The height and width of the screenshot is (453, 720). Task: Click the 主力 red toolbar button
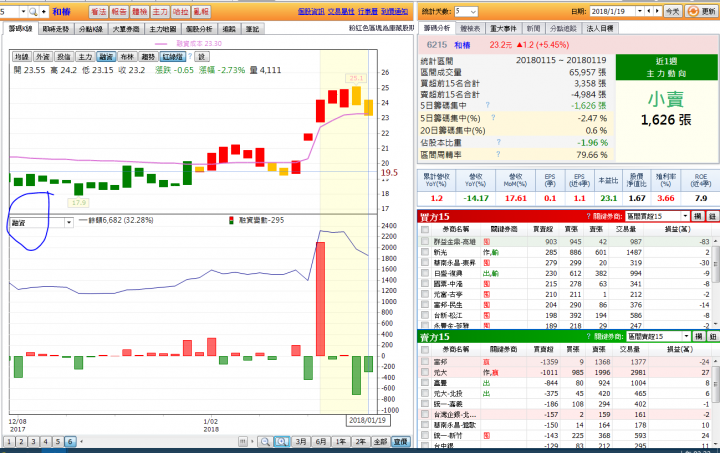[160, 12]
